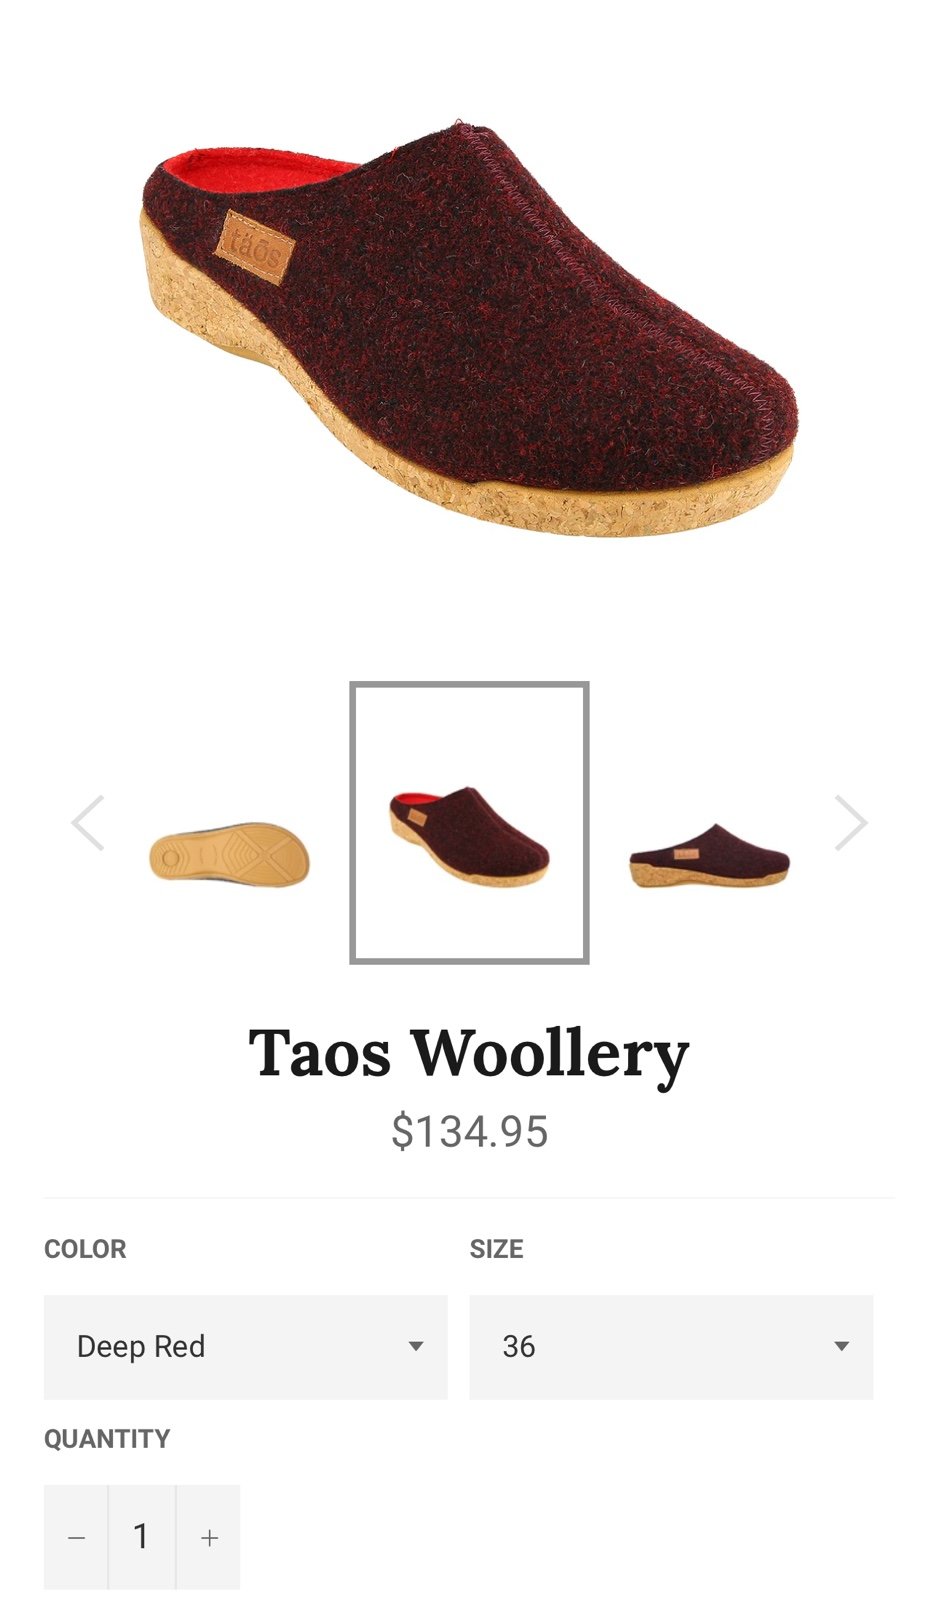Screen dimensions: 939x1600
Task: Click the Size dropdown arrow icon
Action: (842, 1346)
